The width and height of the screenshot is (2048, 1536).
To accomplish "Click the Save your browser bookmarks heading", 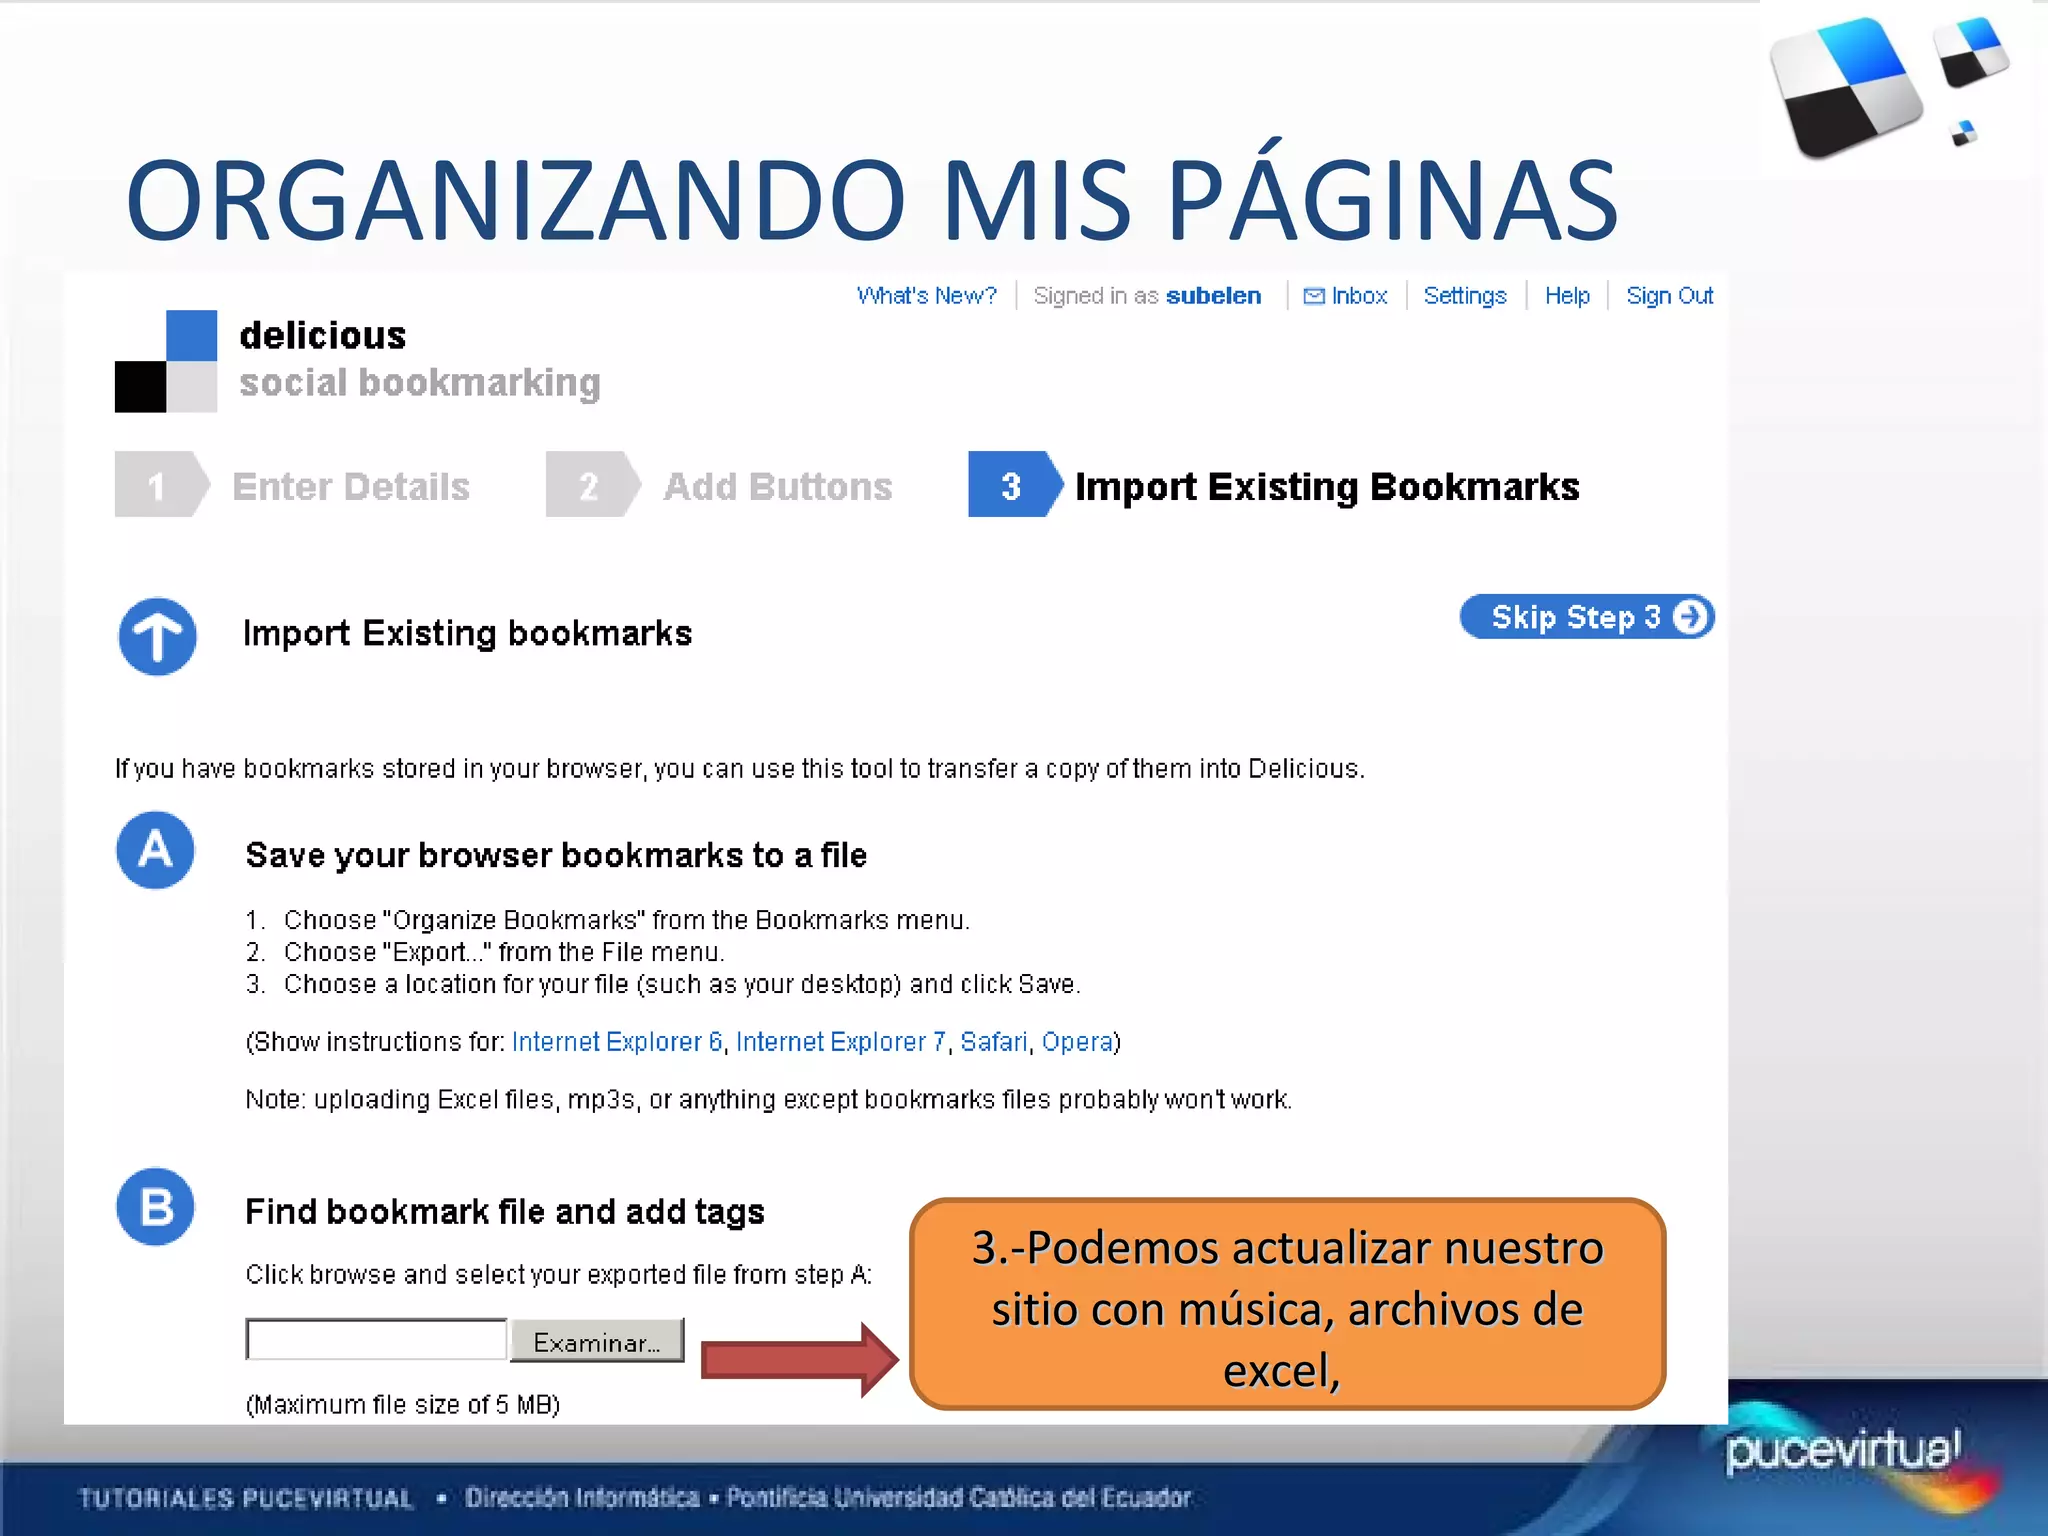I will coord(556,856).
